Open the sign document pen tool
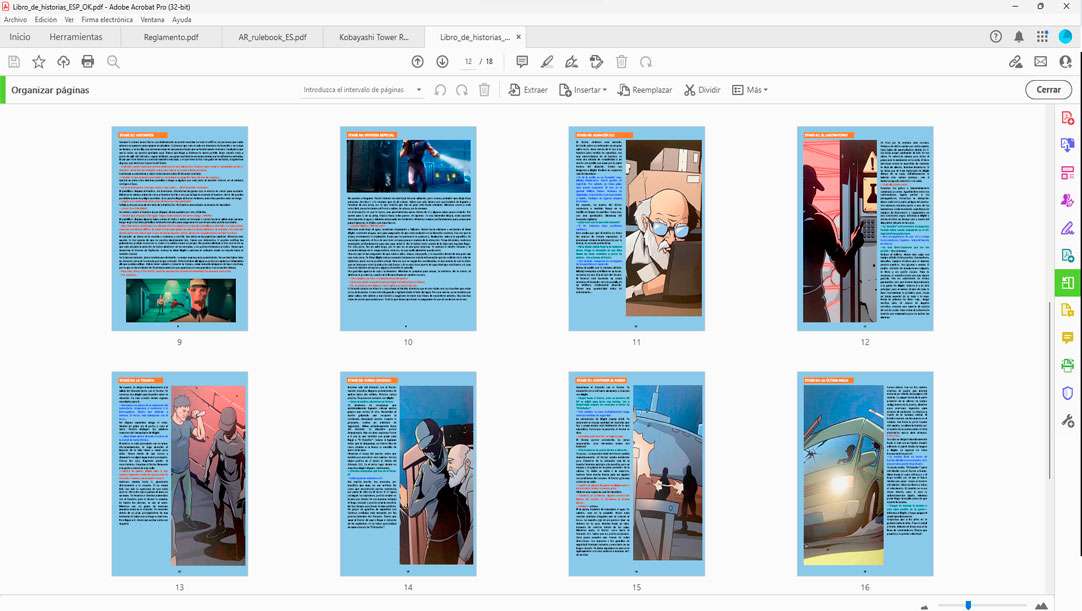Screen dimensions: 1082x611 point(571,62)
